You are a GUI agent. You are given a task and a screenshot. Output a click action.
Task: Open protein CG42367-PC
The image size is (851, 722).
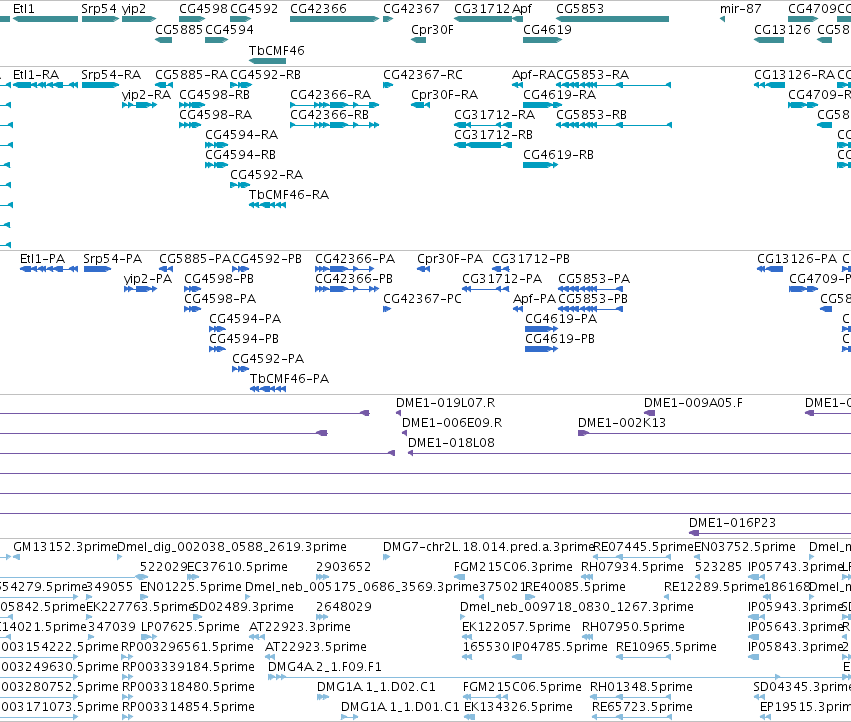[x=387, y=309]
